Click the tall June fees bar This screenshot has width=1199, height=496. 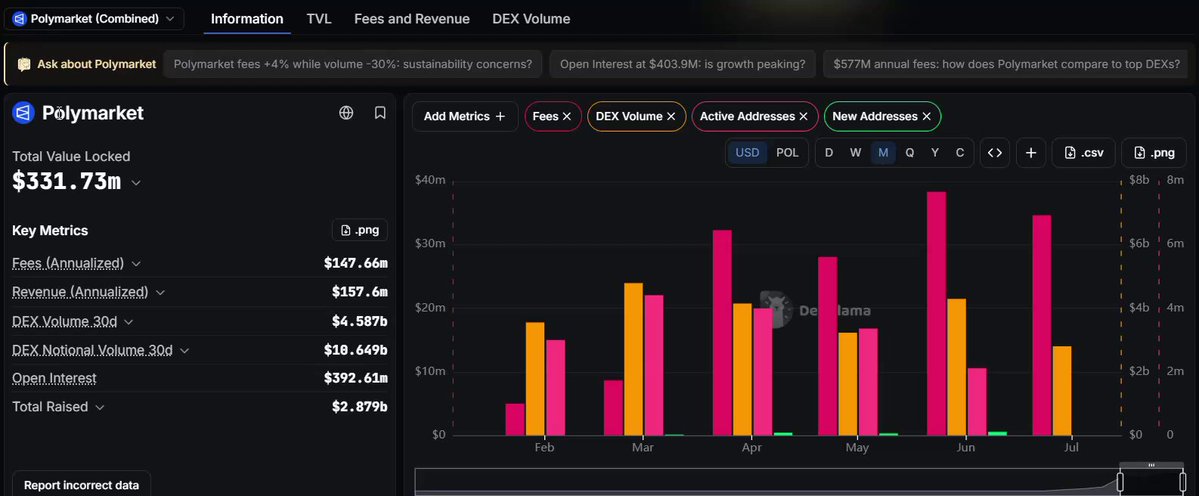point(937,313)
